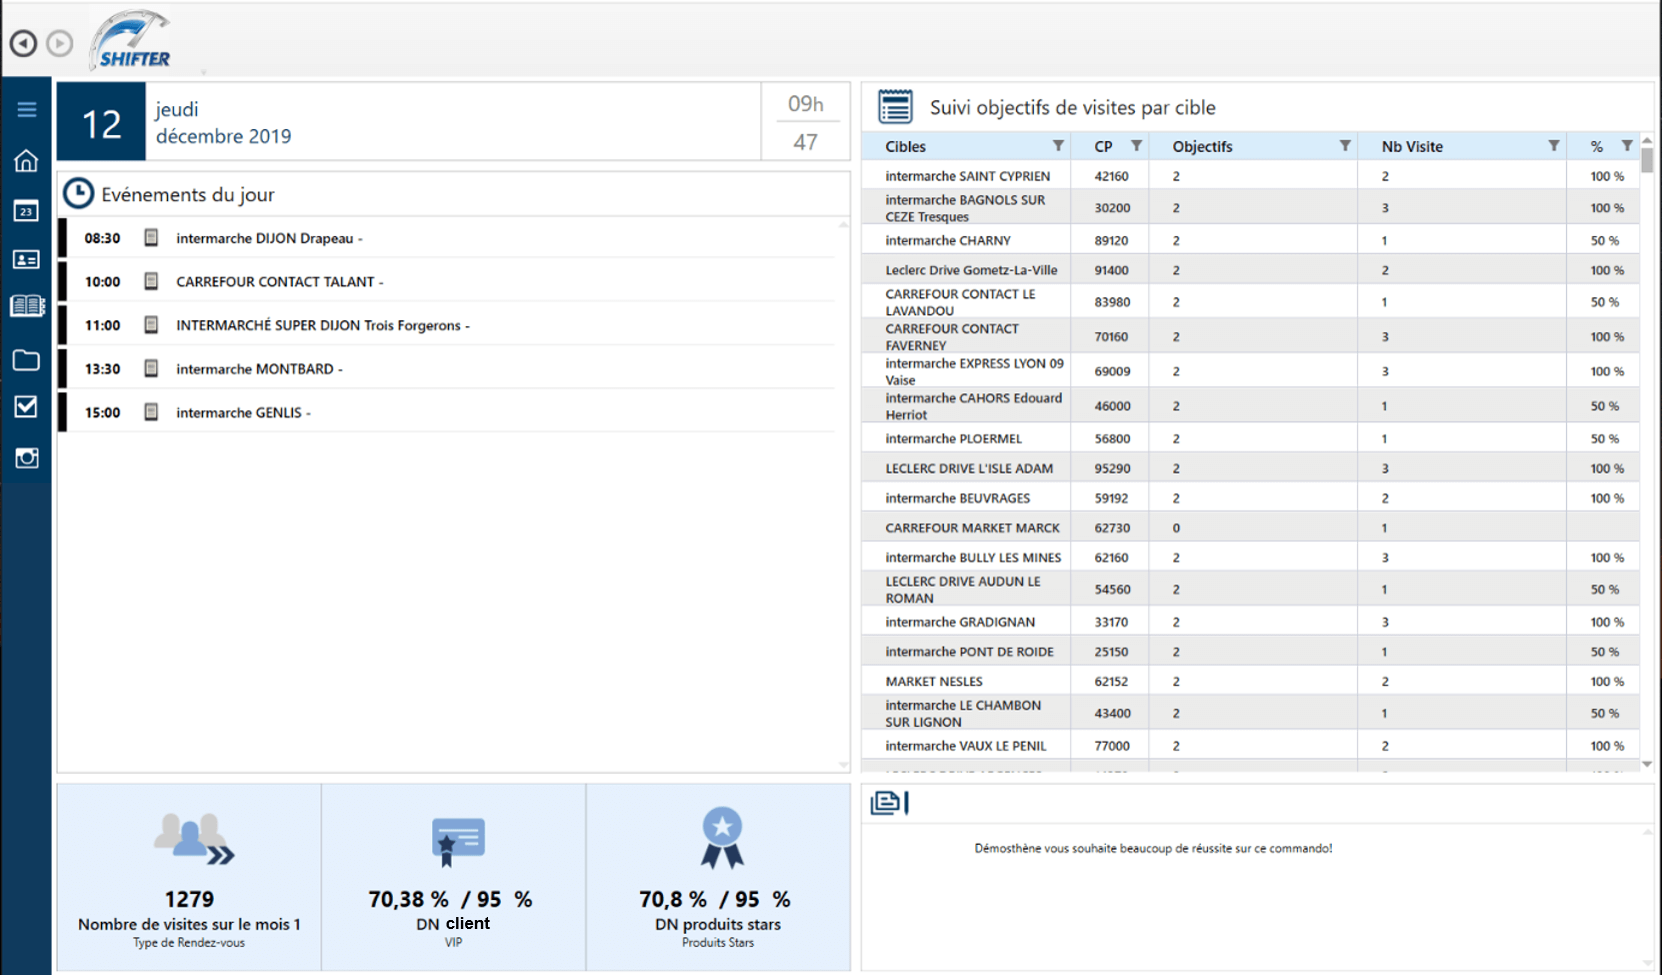The width and height of the screenshot is (1662, 975).
Task: Open filter on % column
Action: pyautogui.click(x=1627, y=146)
